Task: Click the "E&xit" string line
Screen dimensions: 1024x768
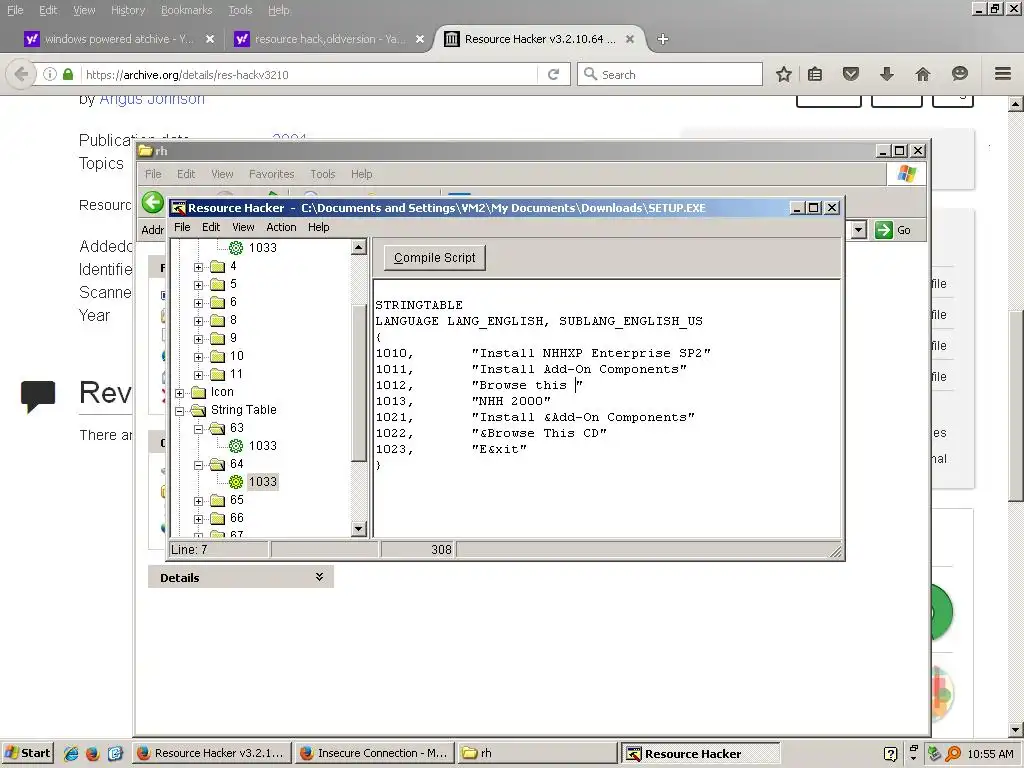Action: click(451, 449)
